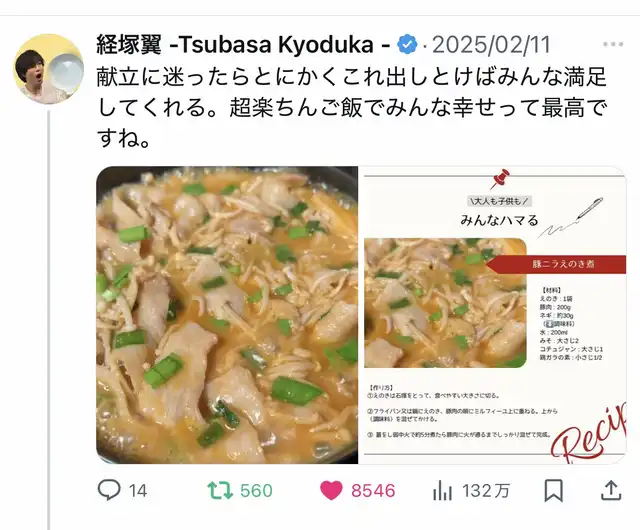Open the 2025/02/11 post date link
This screenshot has height=530, width=640.
491,45
